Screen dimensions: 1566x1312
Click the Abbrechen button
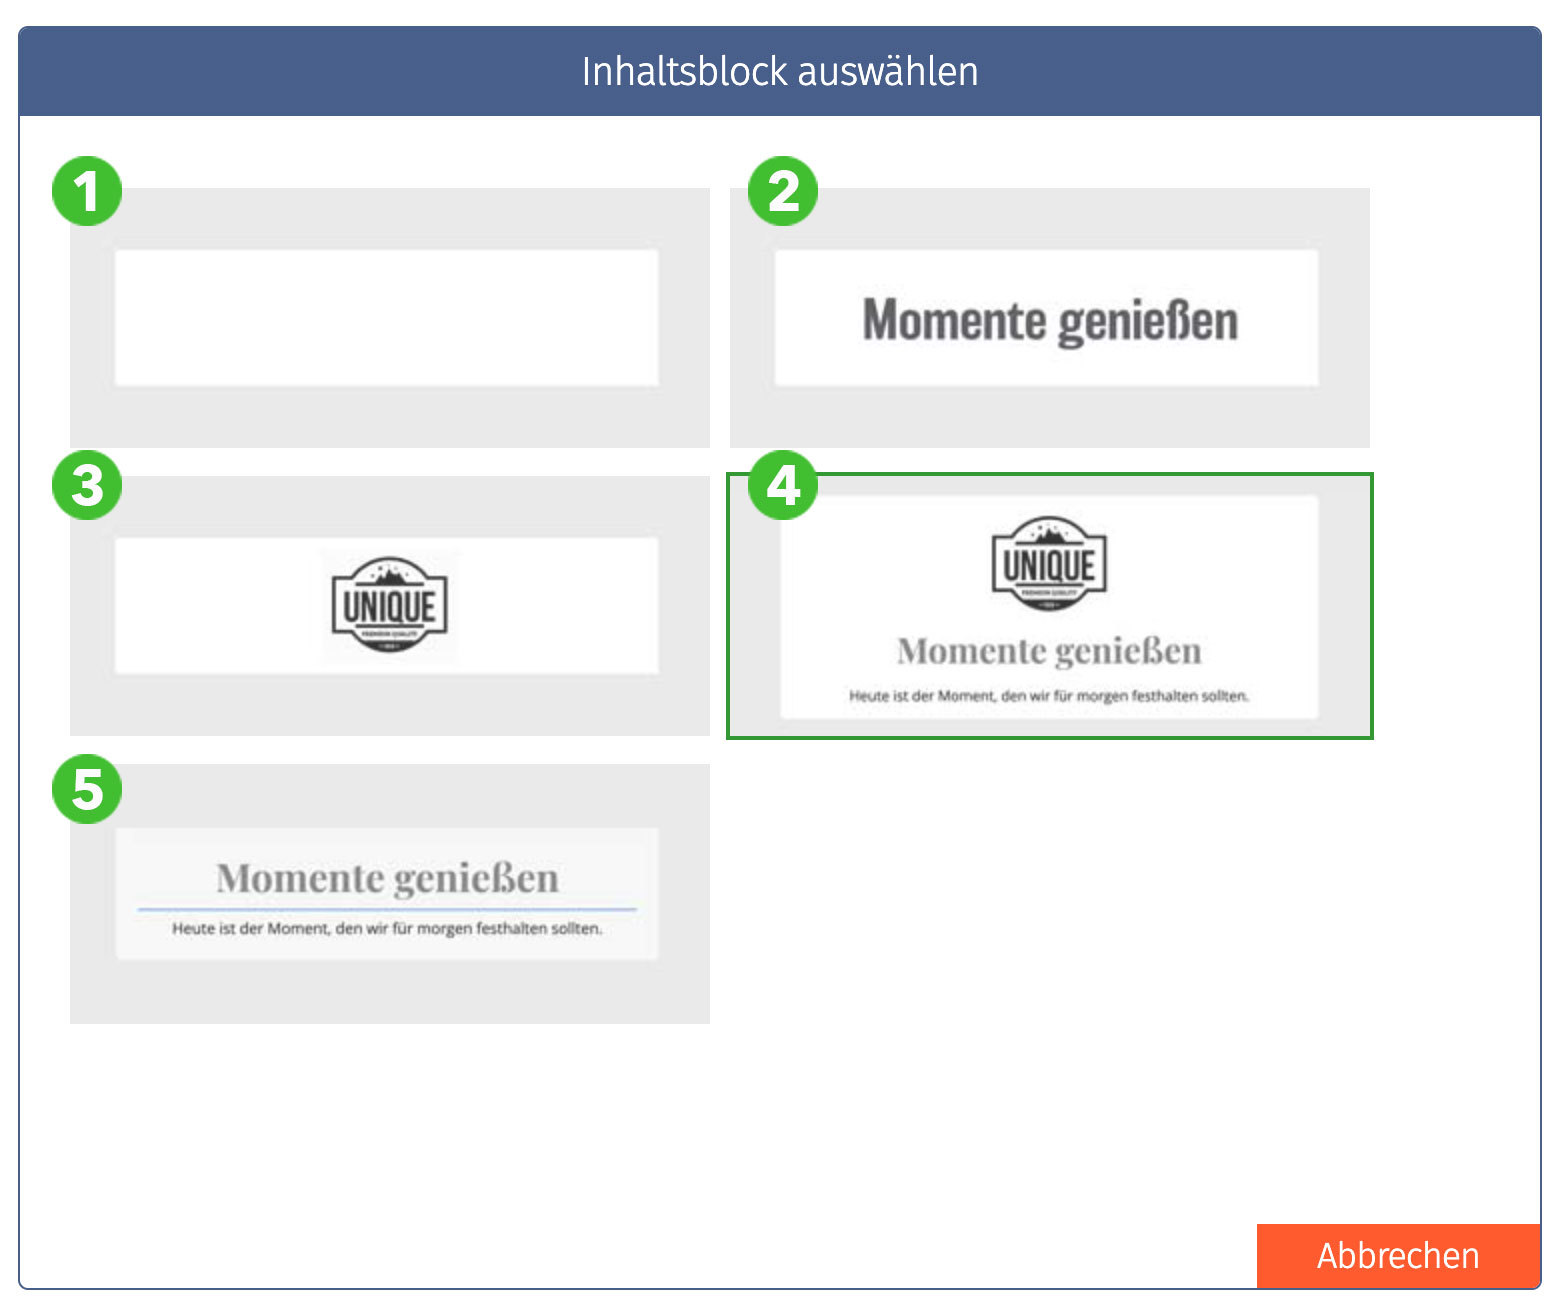(x=1398, y=1255)
